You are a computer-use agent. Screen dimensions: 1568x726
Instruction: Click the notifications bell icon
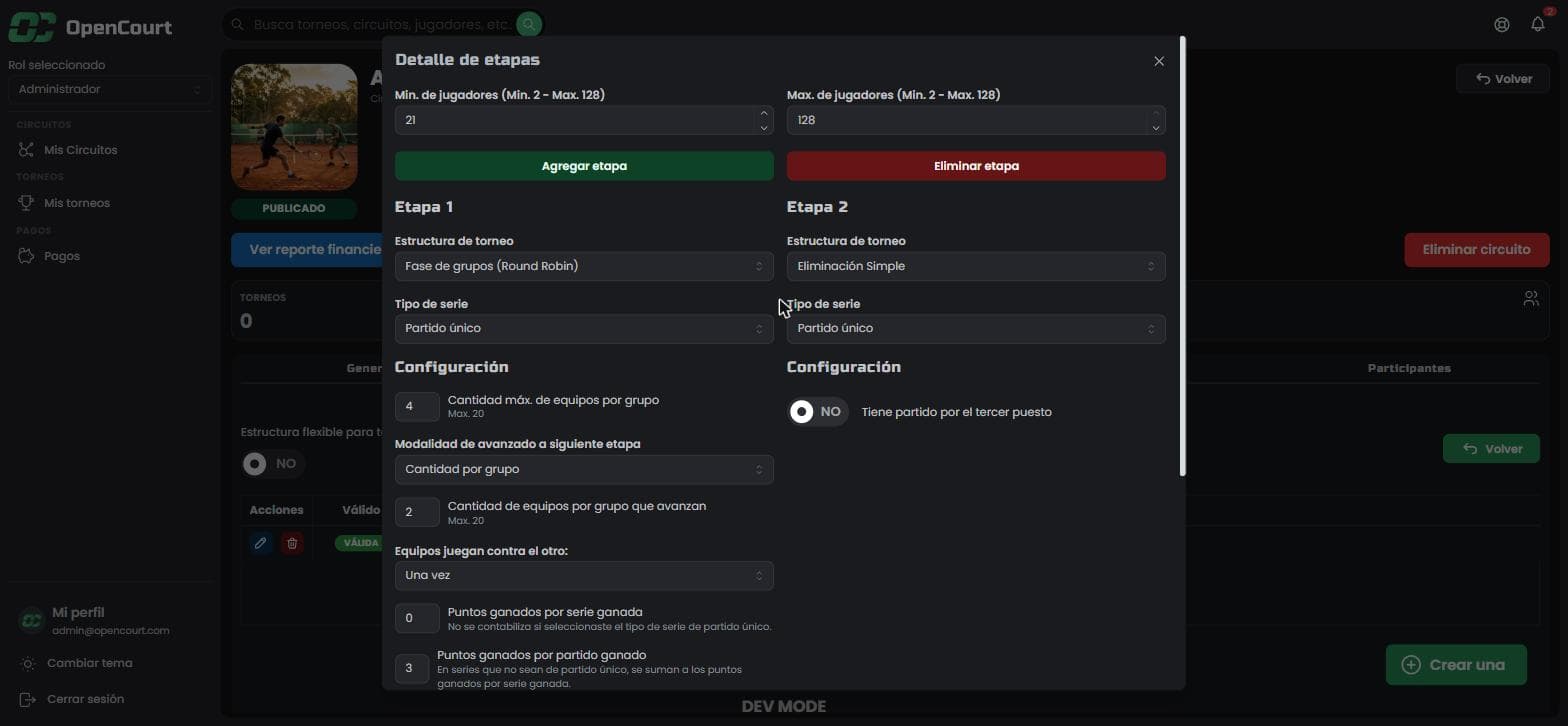point(1538,24)
